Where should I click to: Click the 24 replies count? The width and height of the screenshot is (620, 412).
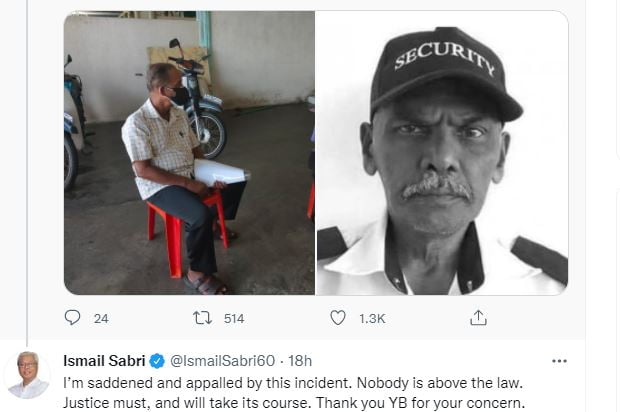coord(100,318)
